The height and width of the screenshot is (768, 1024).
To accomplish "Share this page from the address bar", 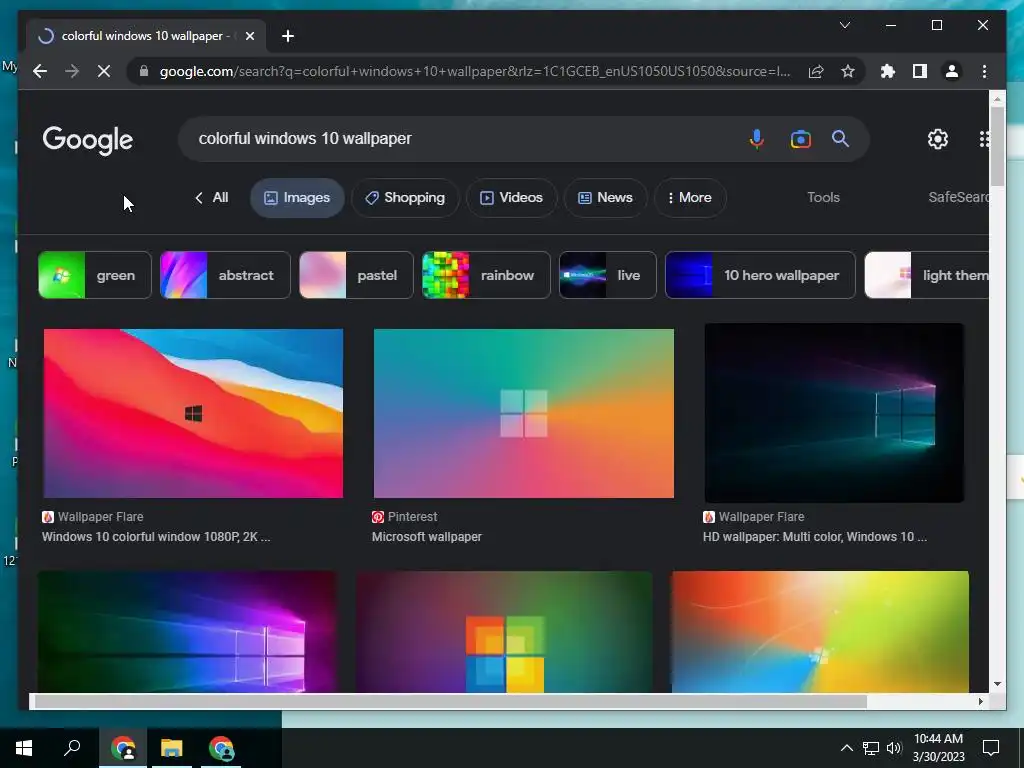I will [816, 71].
